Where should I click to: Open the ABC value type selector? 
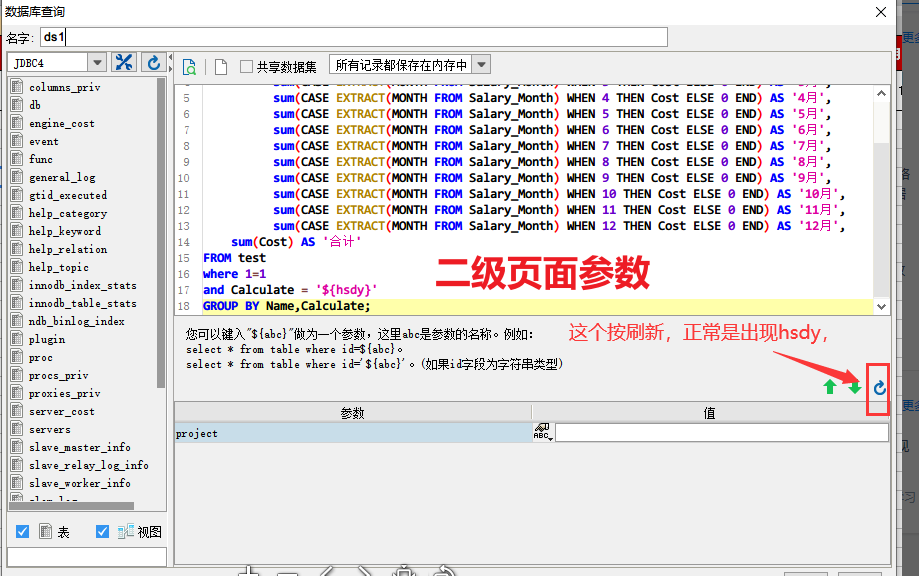pyautogui.click(x=543, y=432)
